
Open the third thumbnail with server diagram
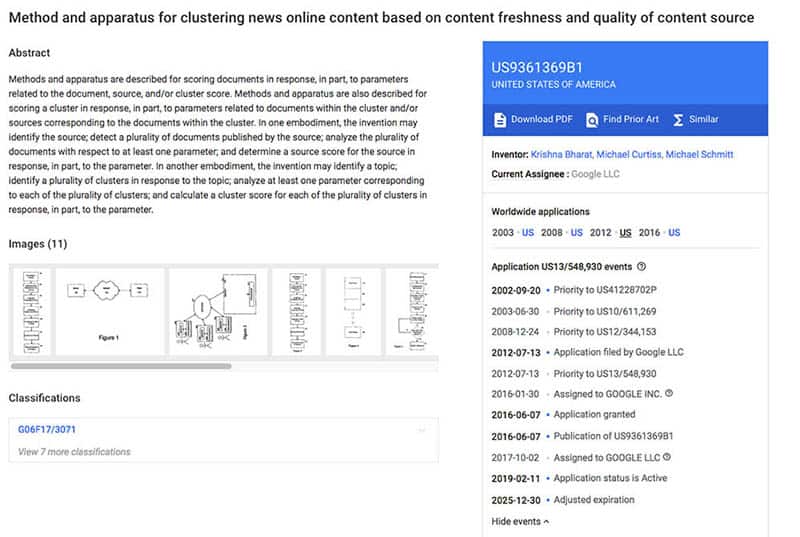pos(218,312)
